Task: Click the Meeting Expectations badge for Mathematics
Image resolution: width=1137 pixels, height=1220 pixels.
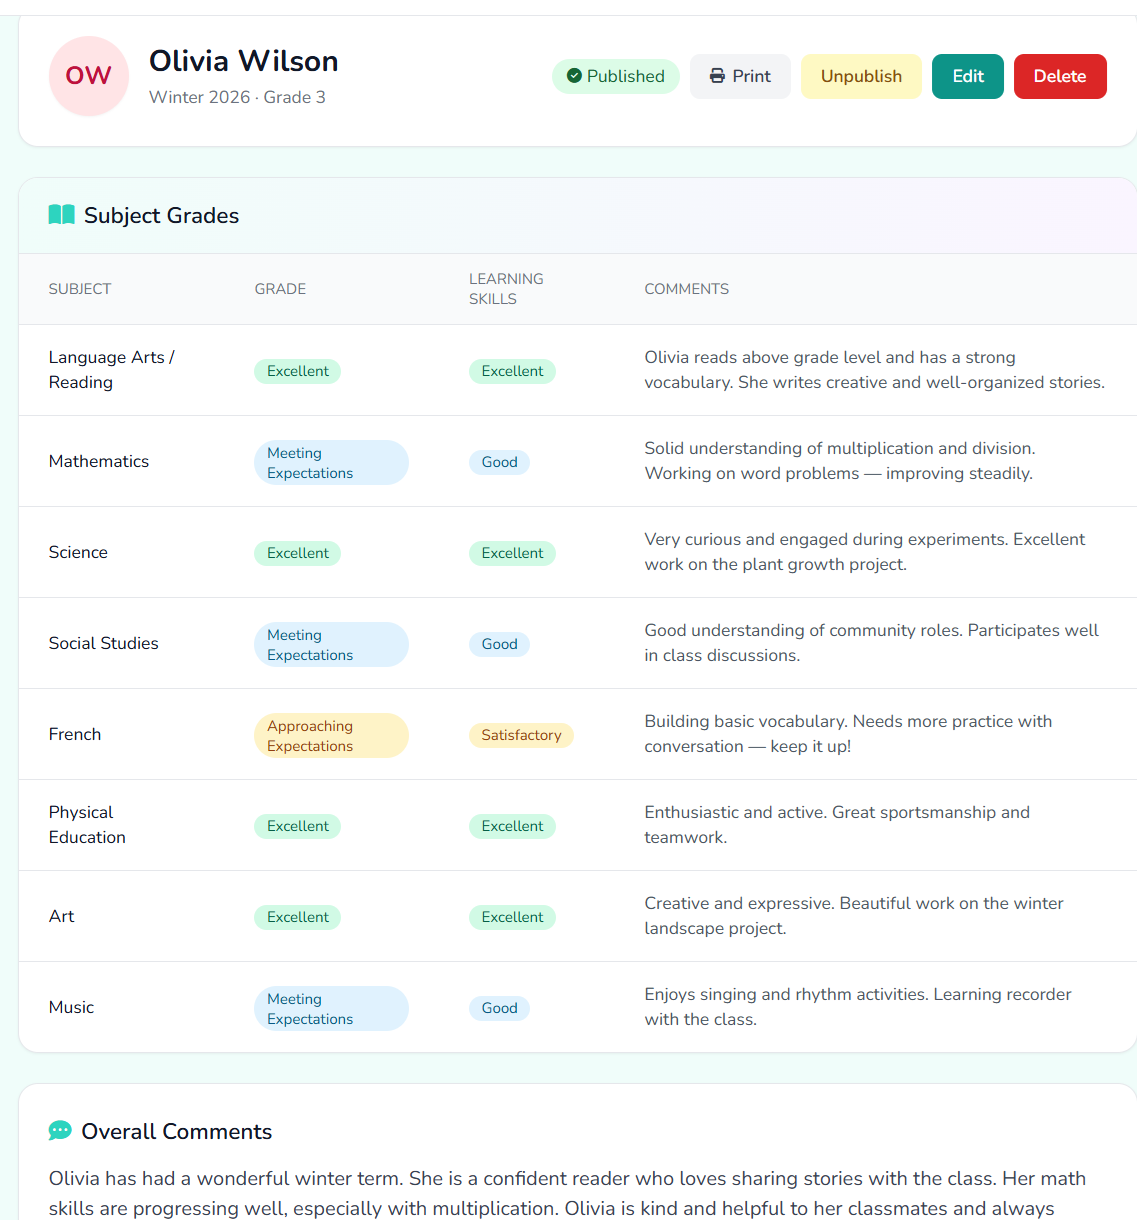Action: (331, 462)
